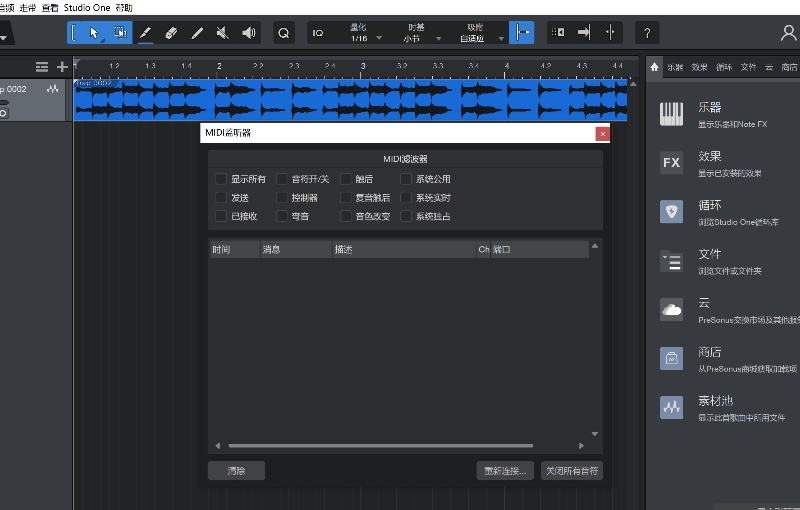Check the 触后 checkbox
The width and height of the screenshot is (800, 510).
click(x=345, y=179)
